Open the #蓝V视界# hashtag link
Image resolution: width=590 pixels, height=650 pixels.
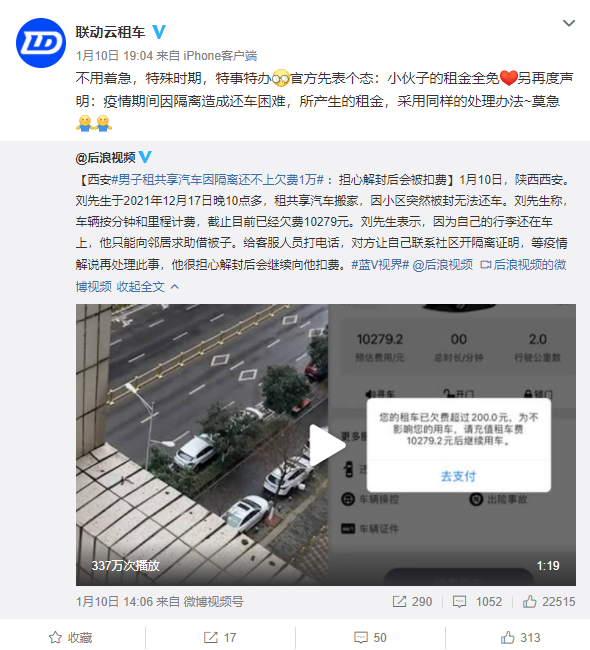(x=380, y=264)
